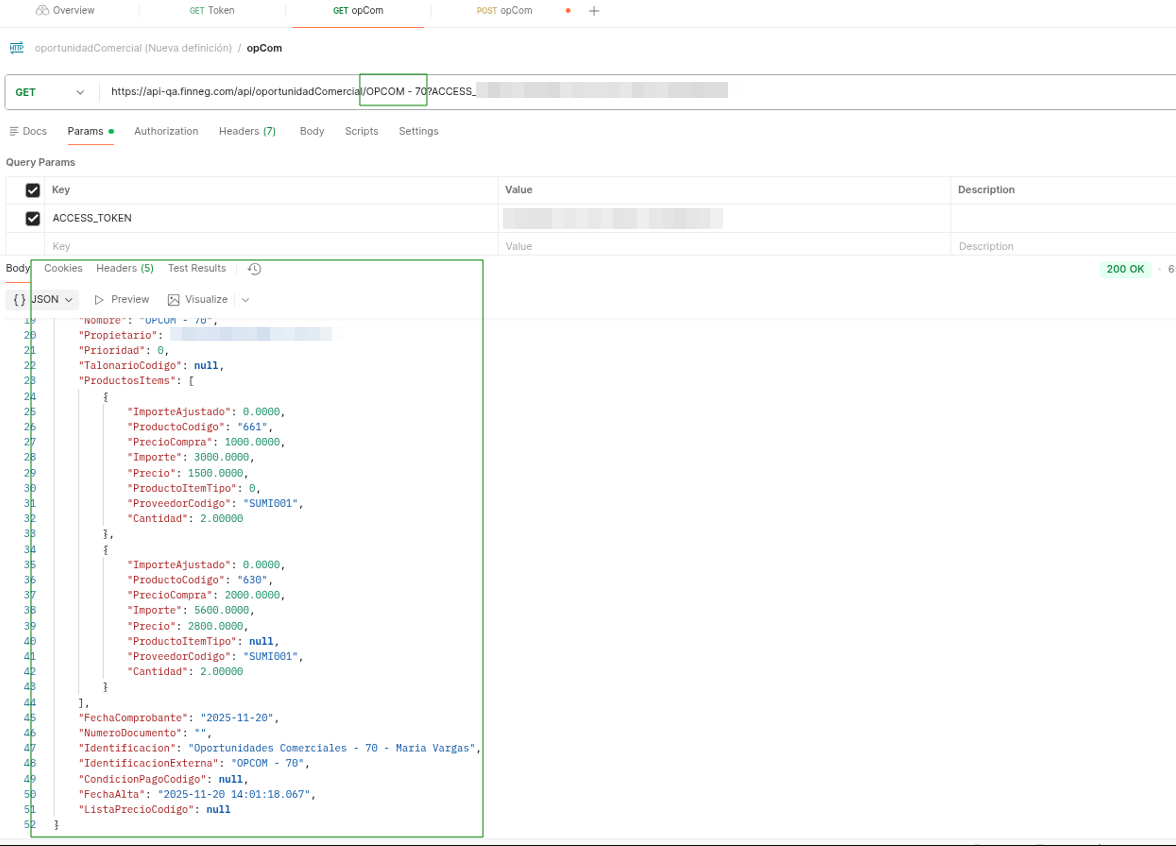Screen dimensions: 1176x846
Task: Click the HTTP icon beside the breadcrumb
Action: [x=16, y=48]
